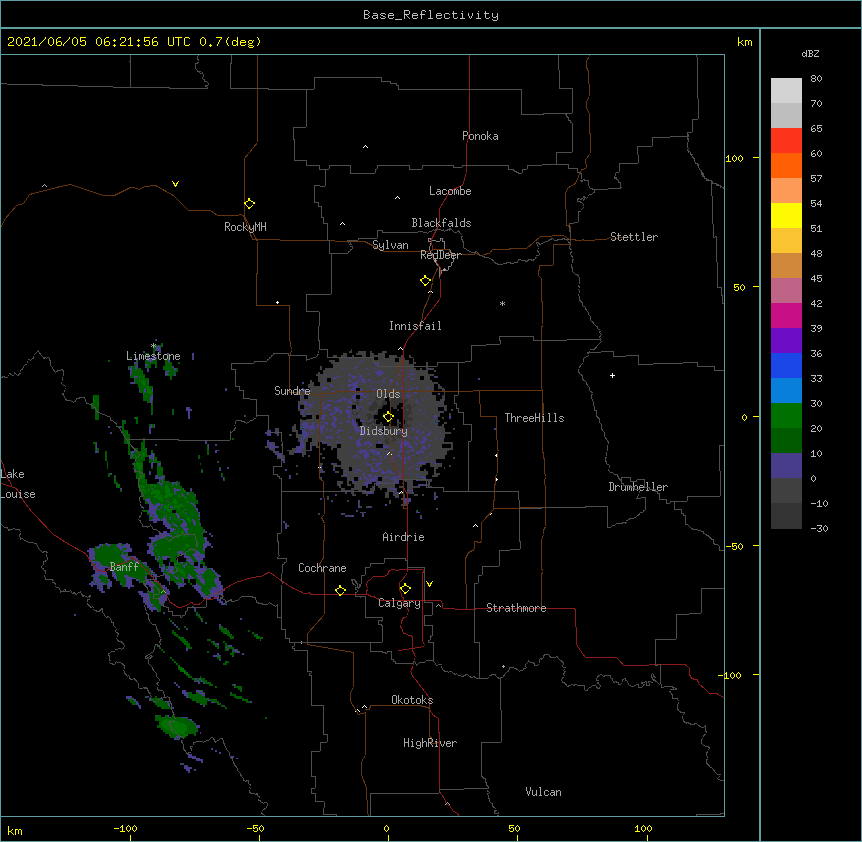Click the -30 dBZ legend value
Image resolution: width=862 pixels, height=842 pixels.
coord(819,528)
